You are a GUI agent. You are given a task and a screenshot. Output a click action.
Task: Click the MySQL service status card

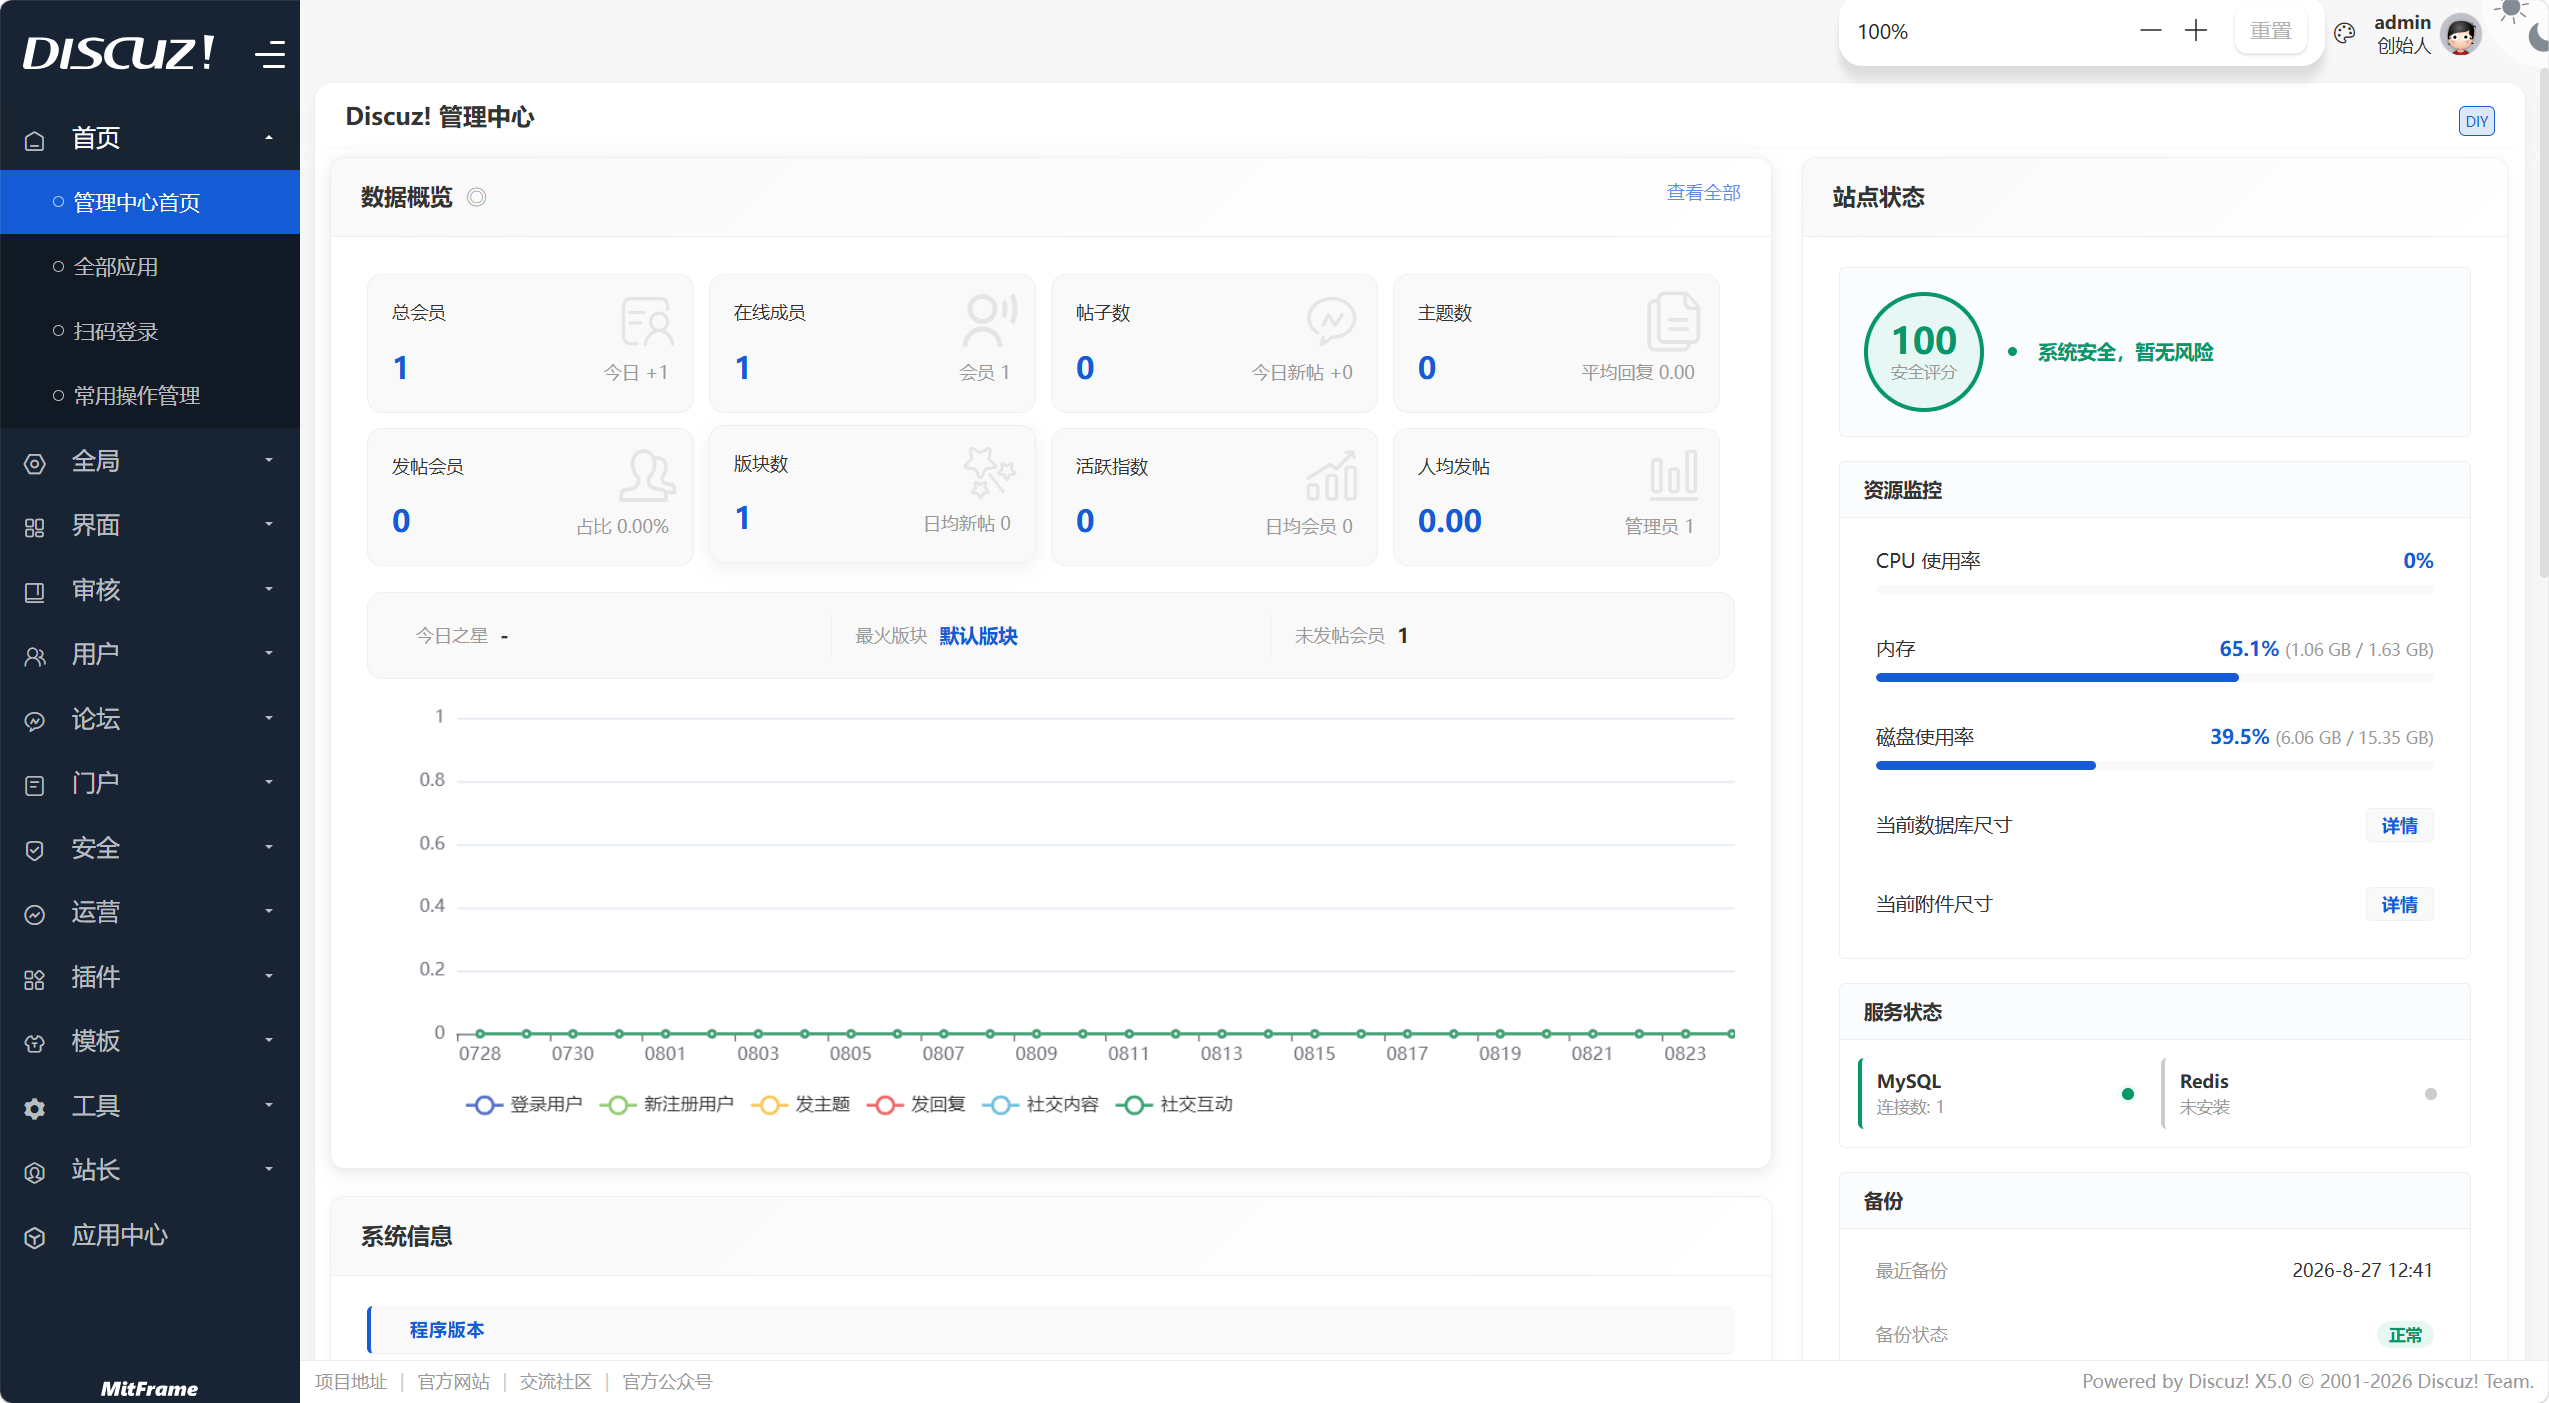[2003, 1094]
